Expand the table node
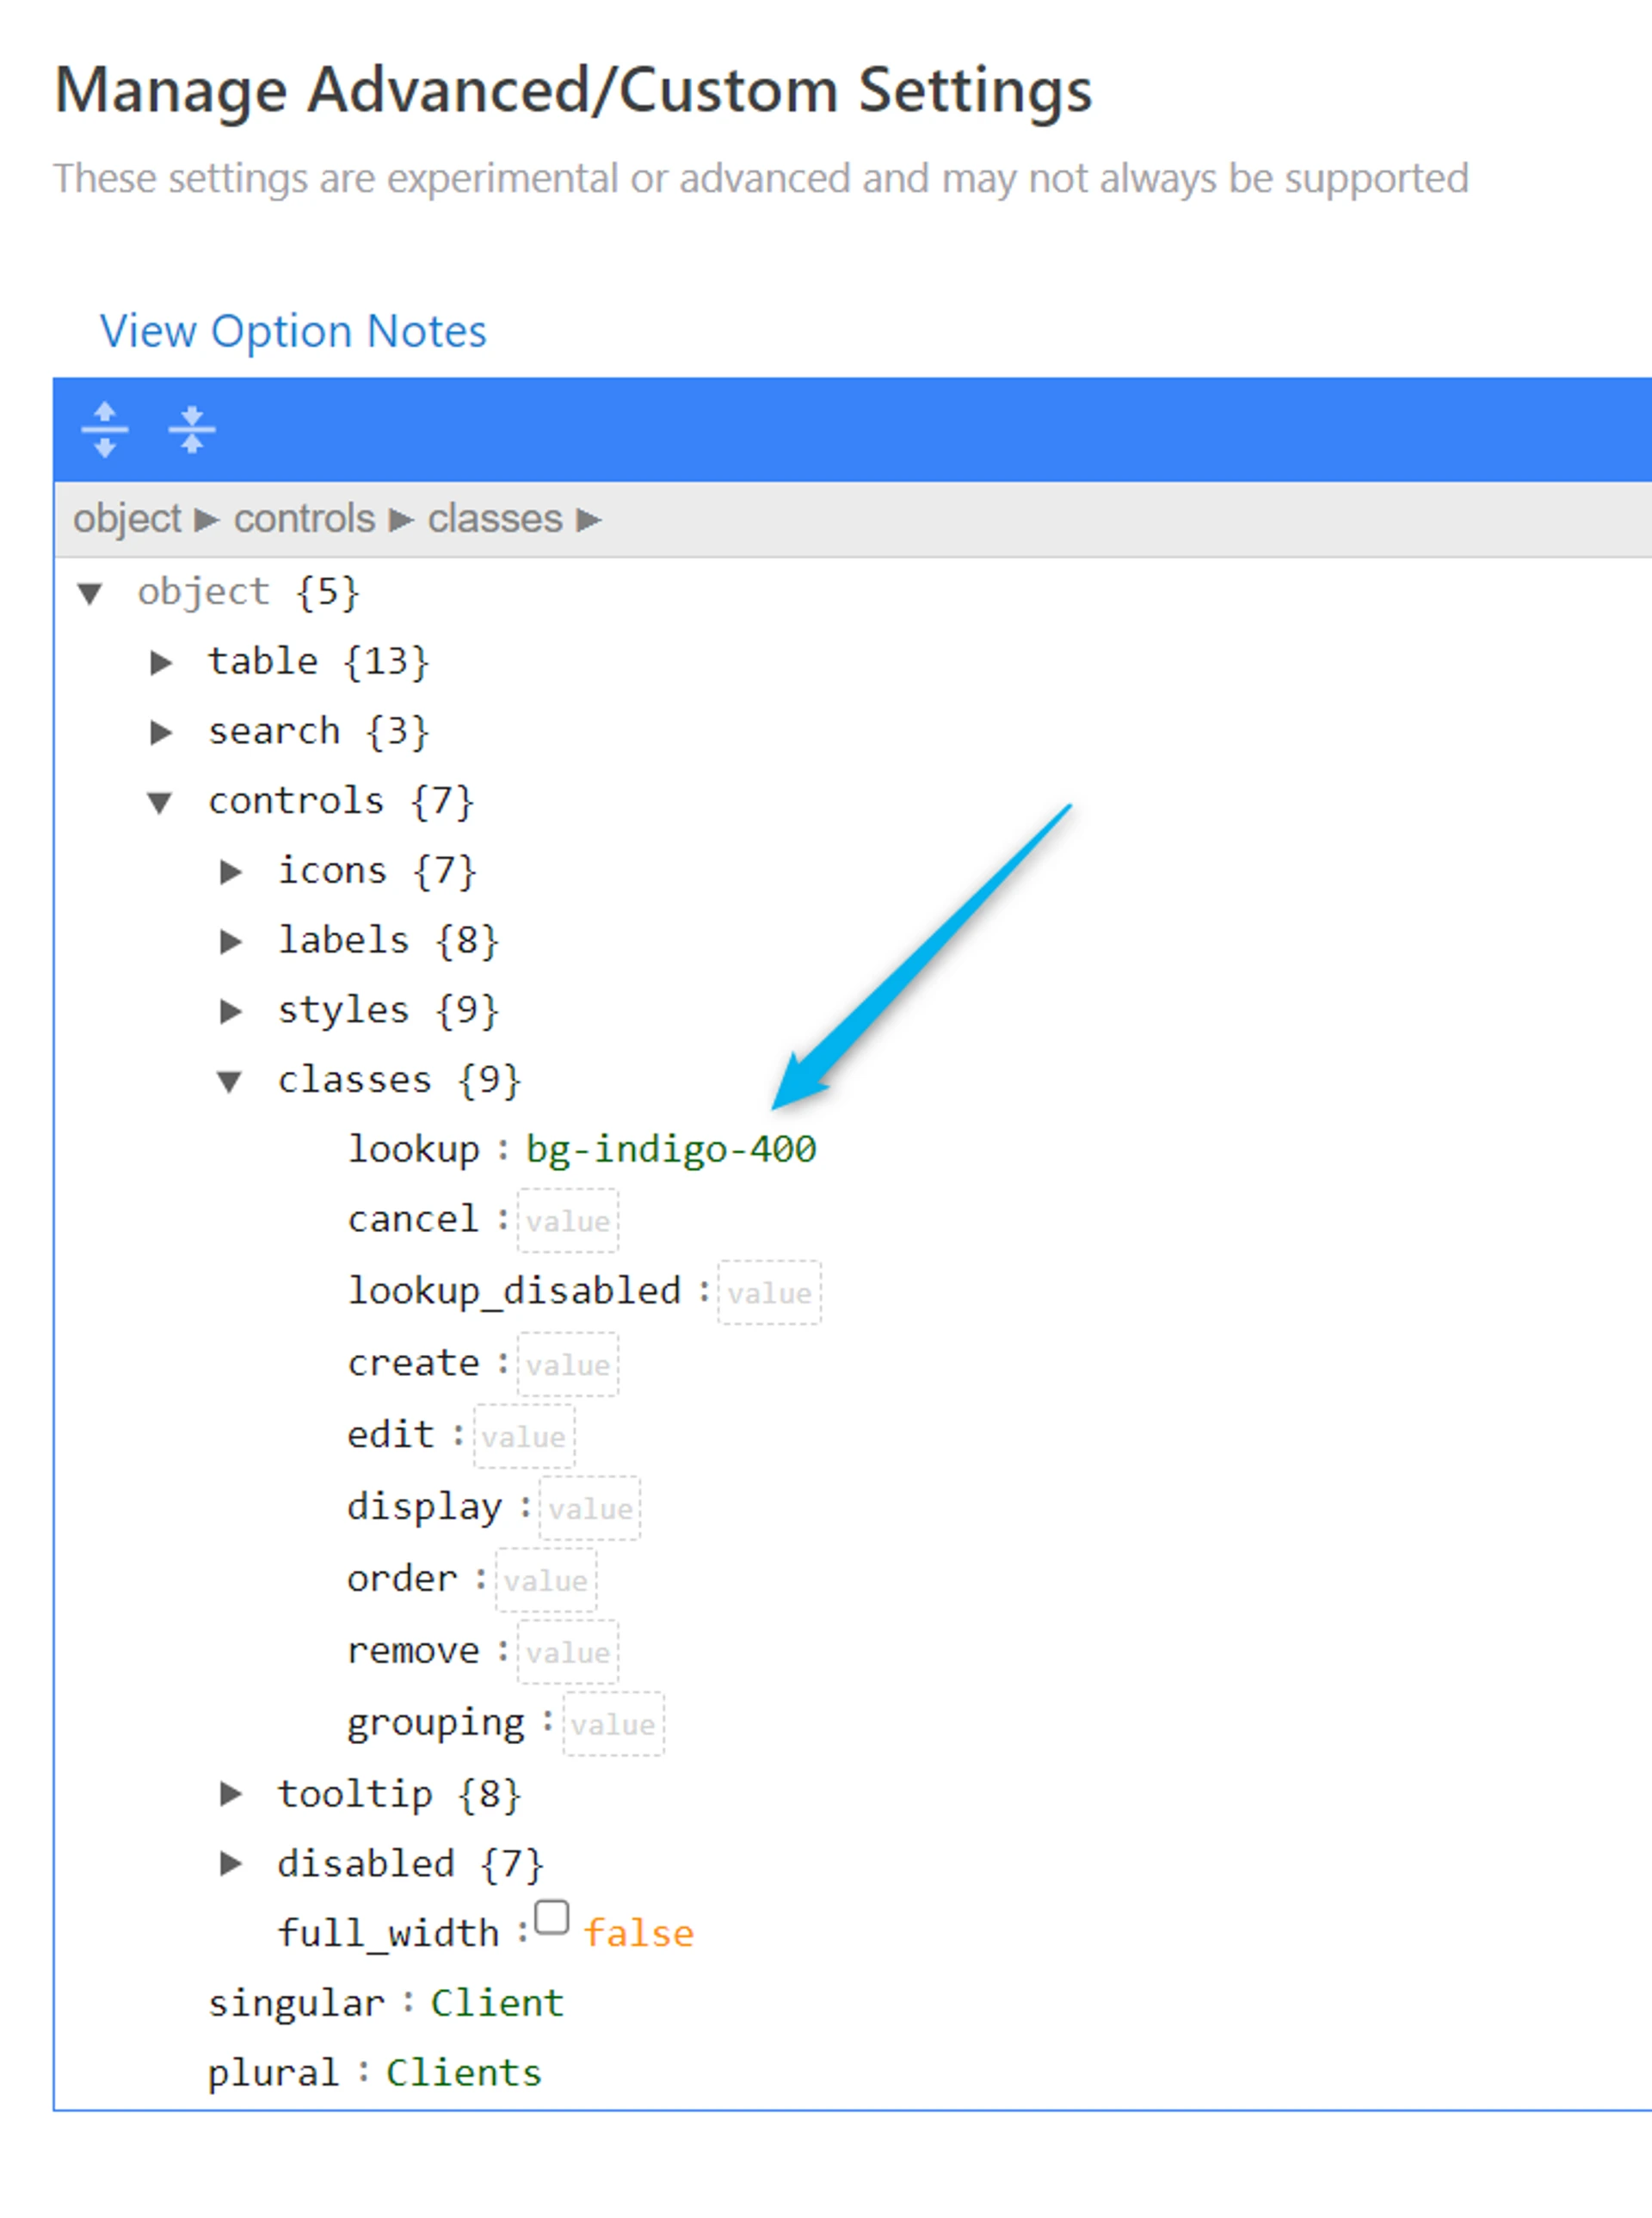 coord(161,662)
